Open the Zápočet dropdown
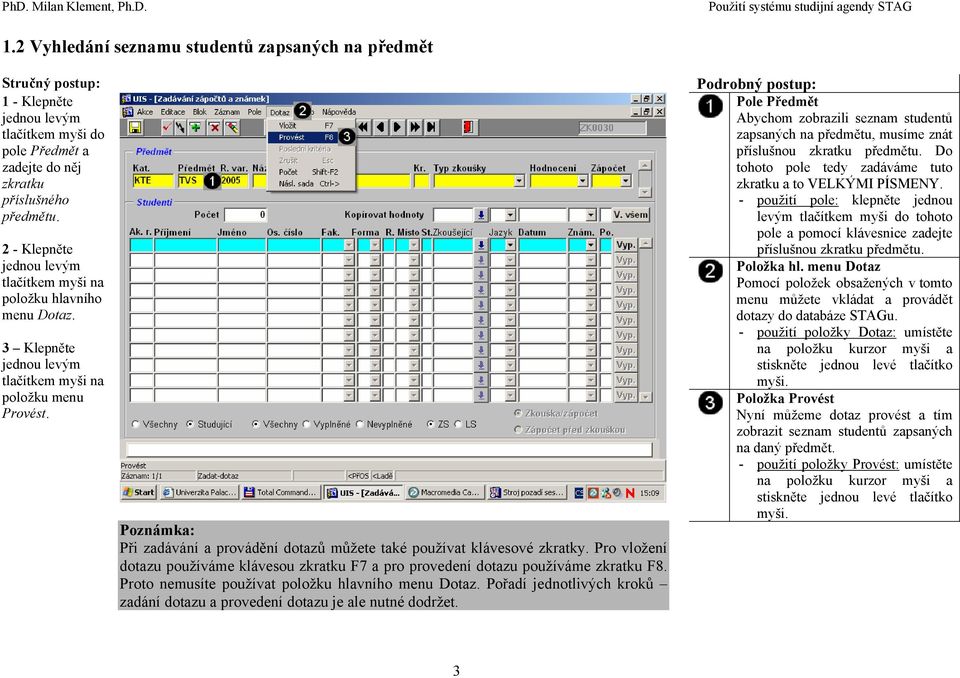Screen dimensions: 960x678 click(x=625, y=181)
